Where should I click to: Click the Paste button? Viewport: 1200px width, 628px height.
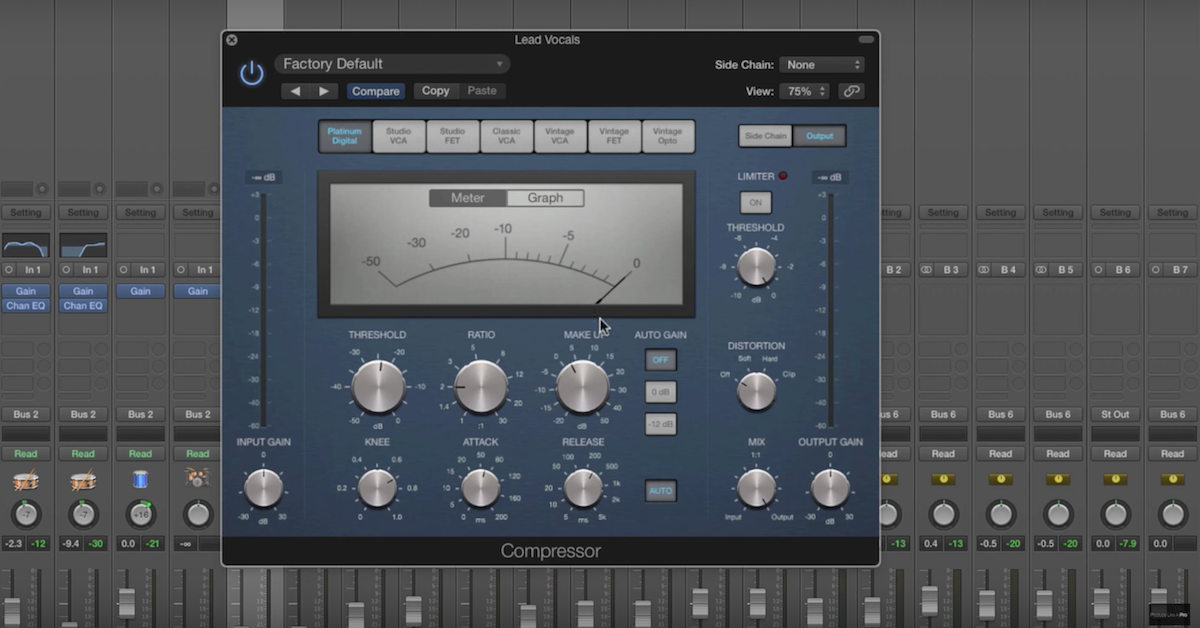482,91
